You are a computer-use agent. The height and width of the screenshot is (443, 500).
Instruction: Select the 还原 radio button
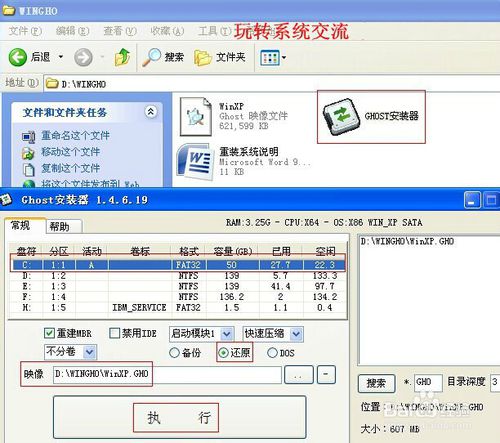point(223,353)
